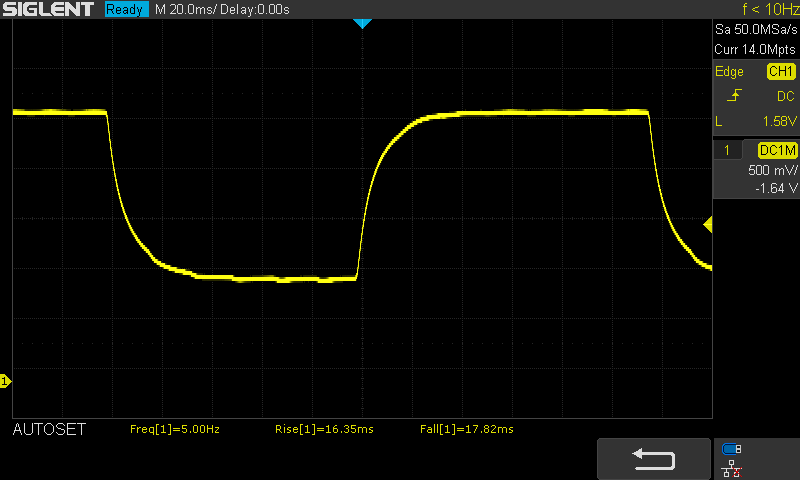The image size is (800, 480).
Task: Click the yellow trigger level arrow marker
Action: (708, 226)
